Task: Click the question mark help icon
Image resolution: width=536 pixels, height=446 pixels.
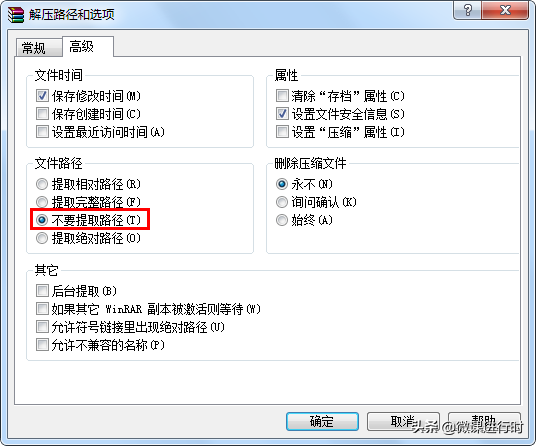Action: [x=467, y=10]
